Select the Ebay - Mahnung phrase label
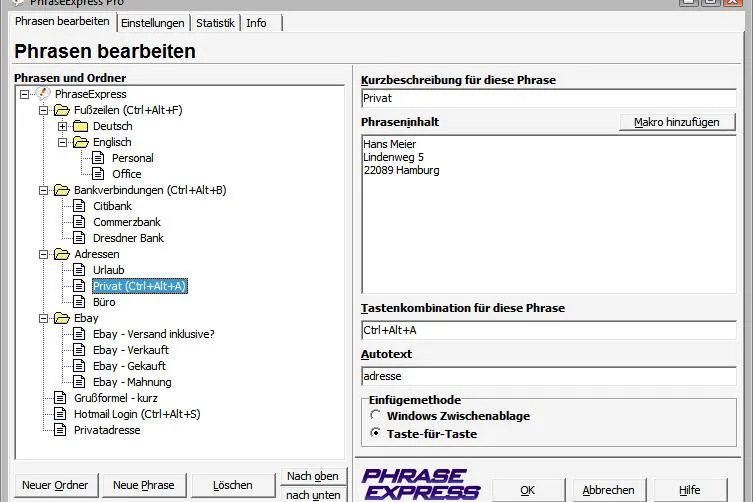This screenshot has height=502, width=753. click(x=132, y=382)
